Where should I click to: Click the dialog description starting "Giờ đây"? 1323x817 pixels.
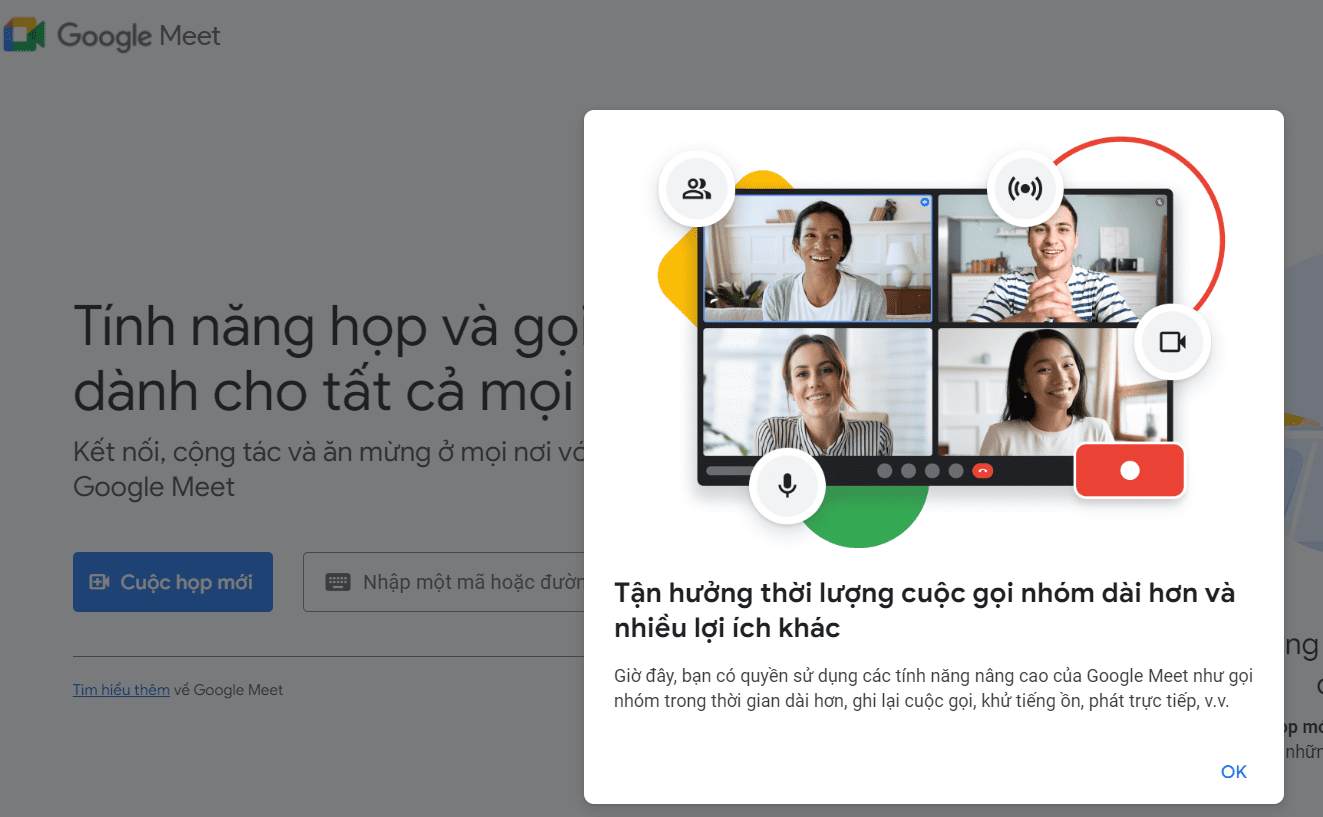(933, 689)
